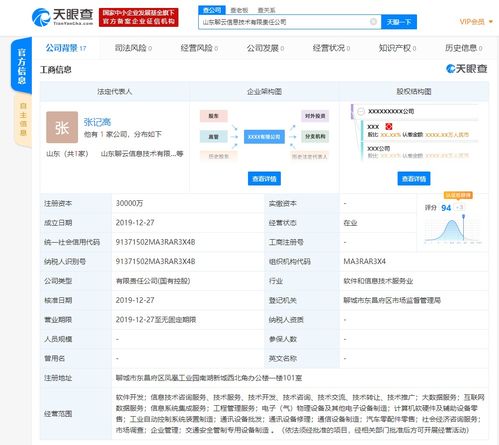
Task: Click the 高管 box in structure diagram
Action: [x=214, y=137]
